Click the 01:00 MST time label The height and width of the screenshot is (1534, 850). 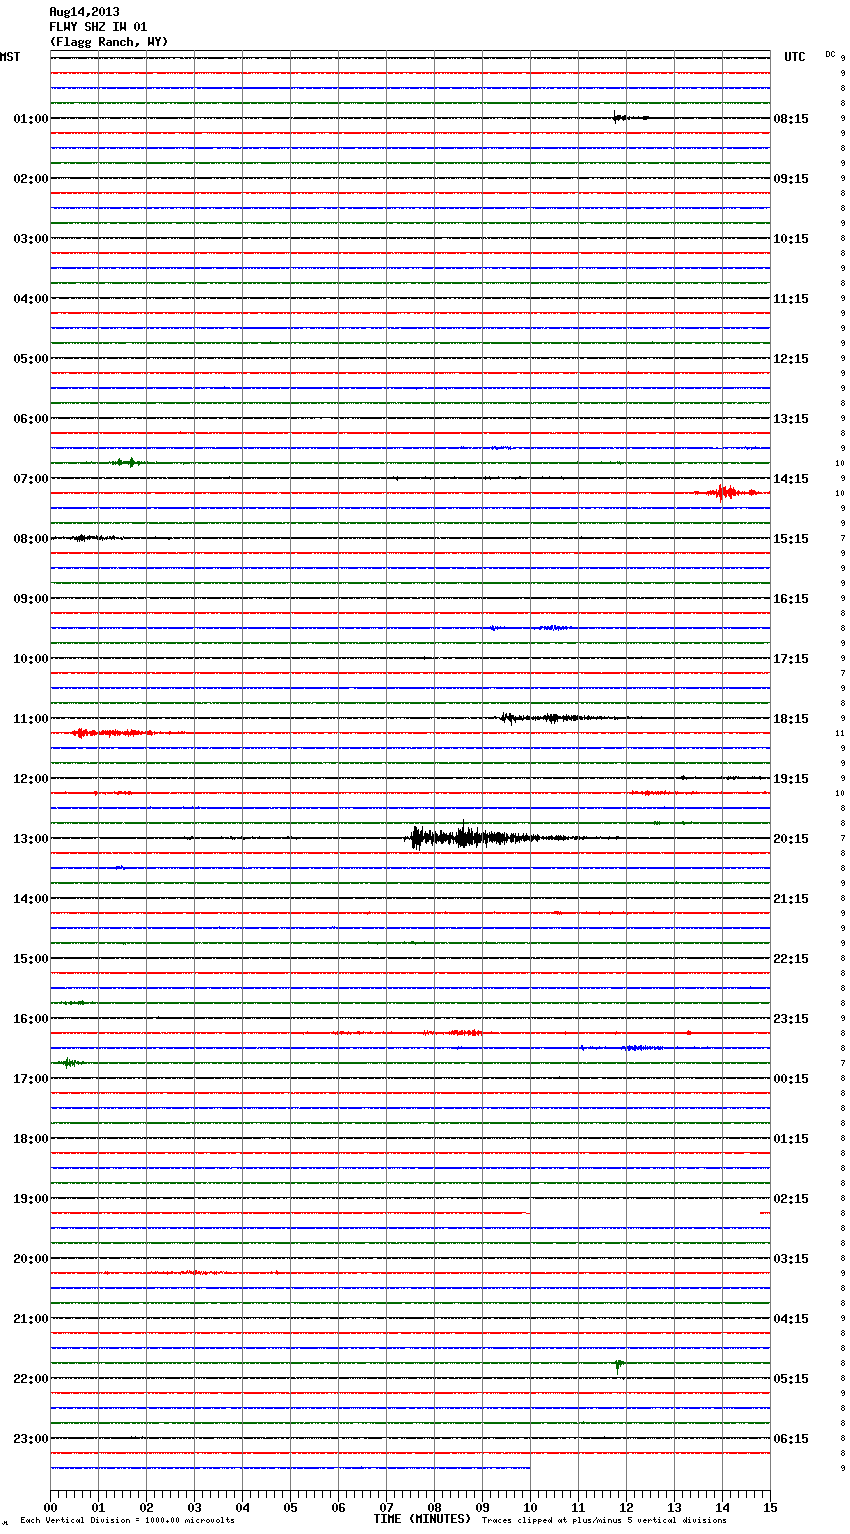tap(30, 119)
